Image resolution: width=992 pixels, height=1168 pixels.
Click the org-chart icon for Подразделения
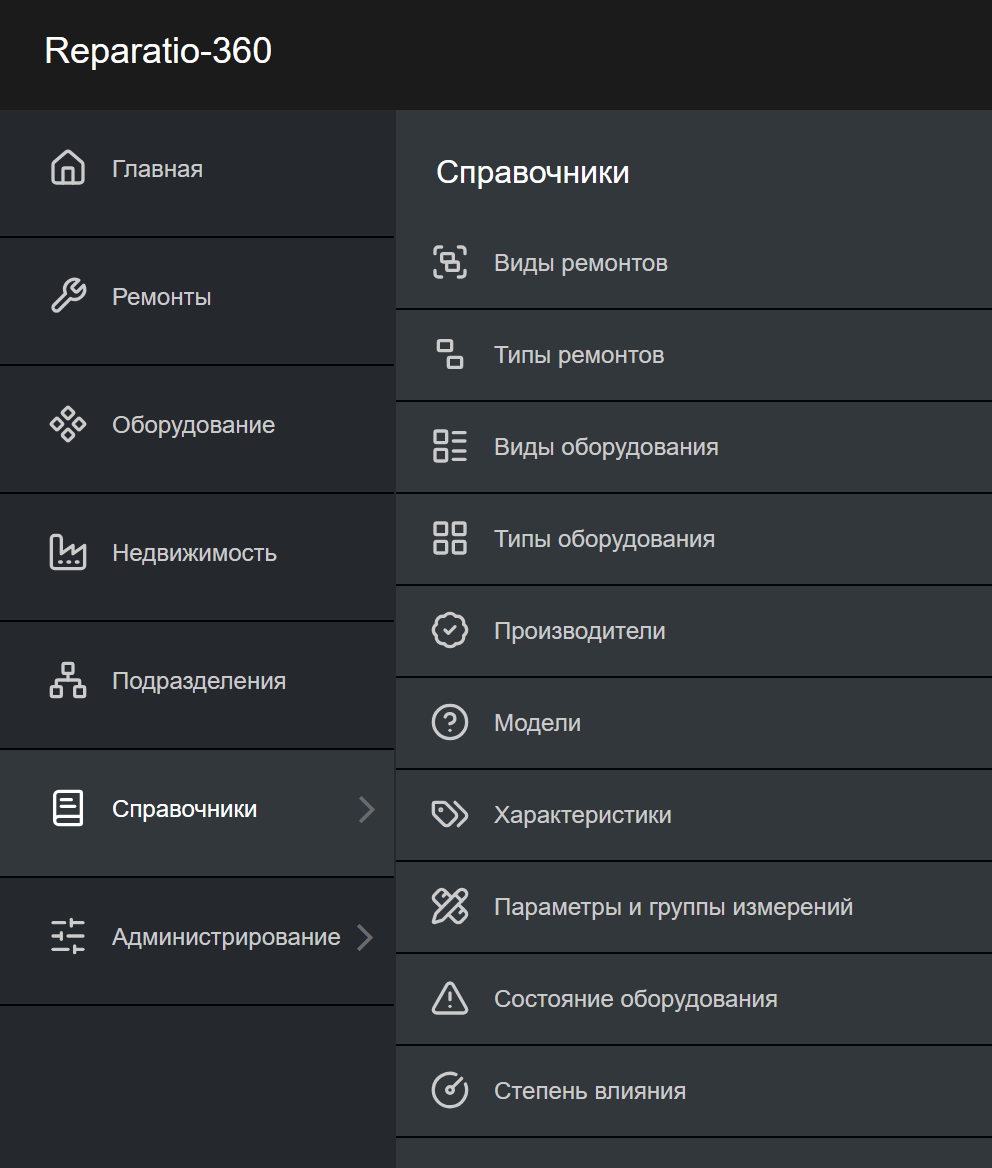coord(68,681)
